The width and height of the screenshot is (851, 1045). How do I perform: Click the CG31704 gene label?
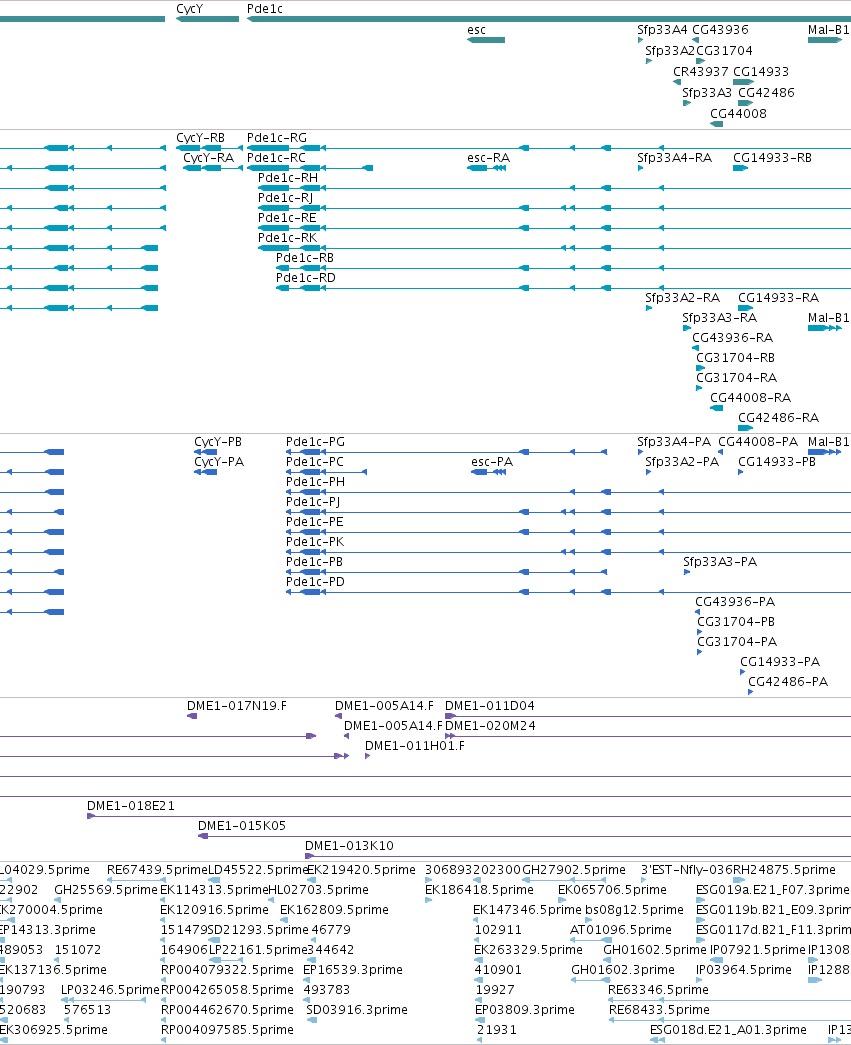(x=724, y=50)
